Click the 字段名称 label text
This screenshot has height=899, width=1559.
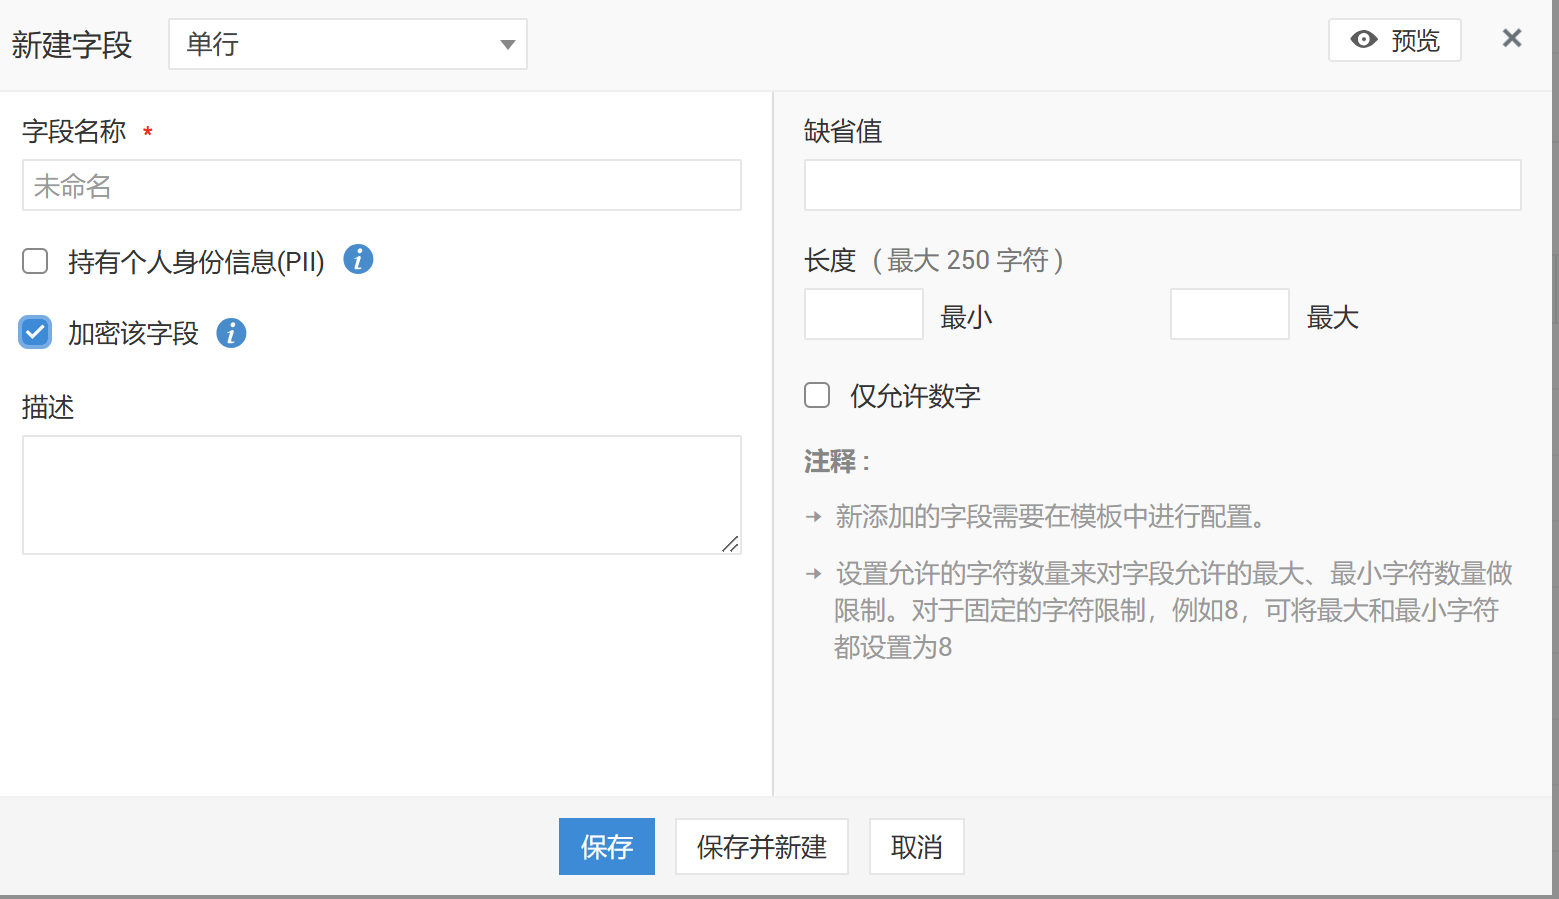click(74, 131)
